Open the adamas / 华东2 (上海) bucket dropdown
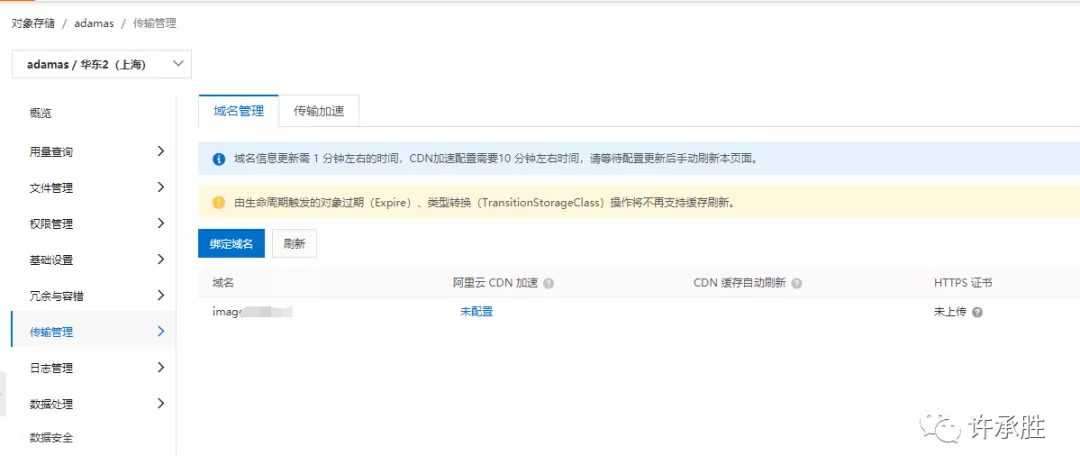The height and width of the screenshot is (474, 1080). point(101,64)
